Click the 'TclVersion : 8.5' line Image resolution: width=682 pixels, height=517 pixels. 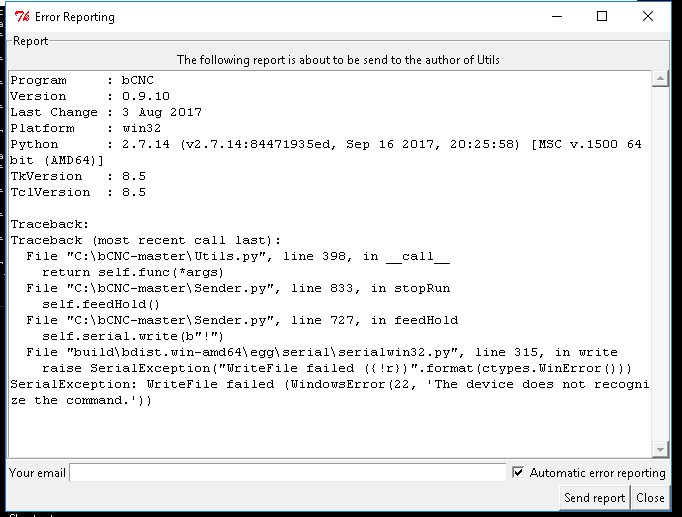(x=78, y=192)
